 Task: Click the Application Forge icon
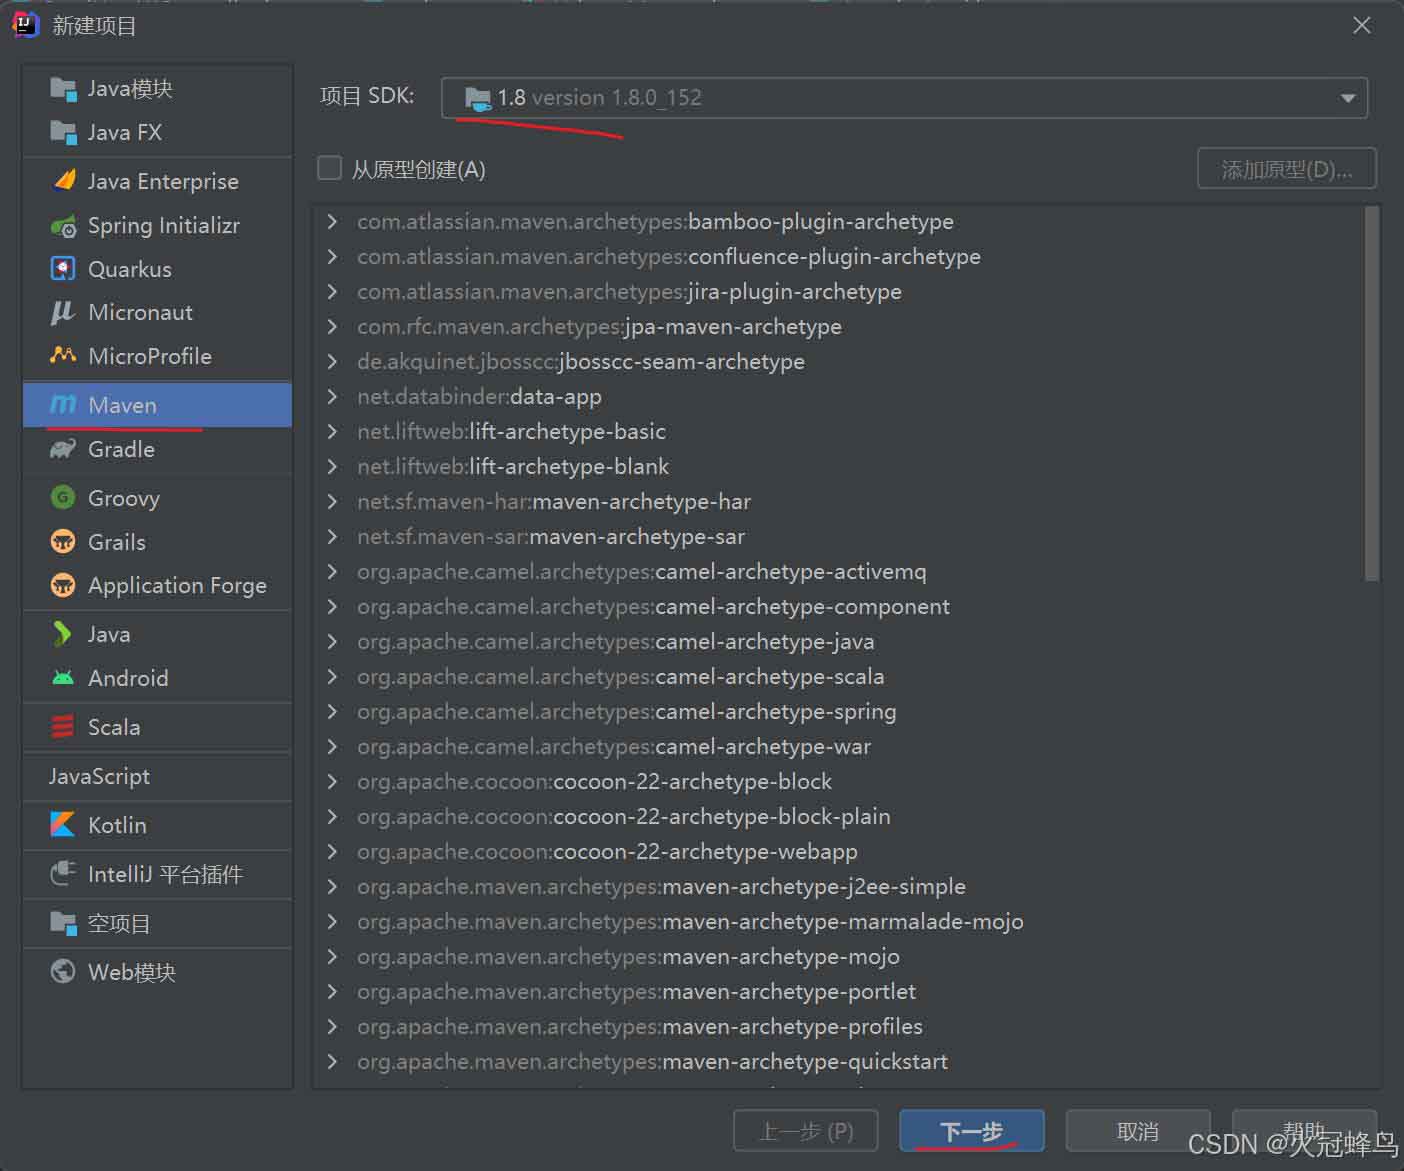pos(63,585)
